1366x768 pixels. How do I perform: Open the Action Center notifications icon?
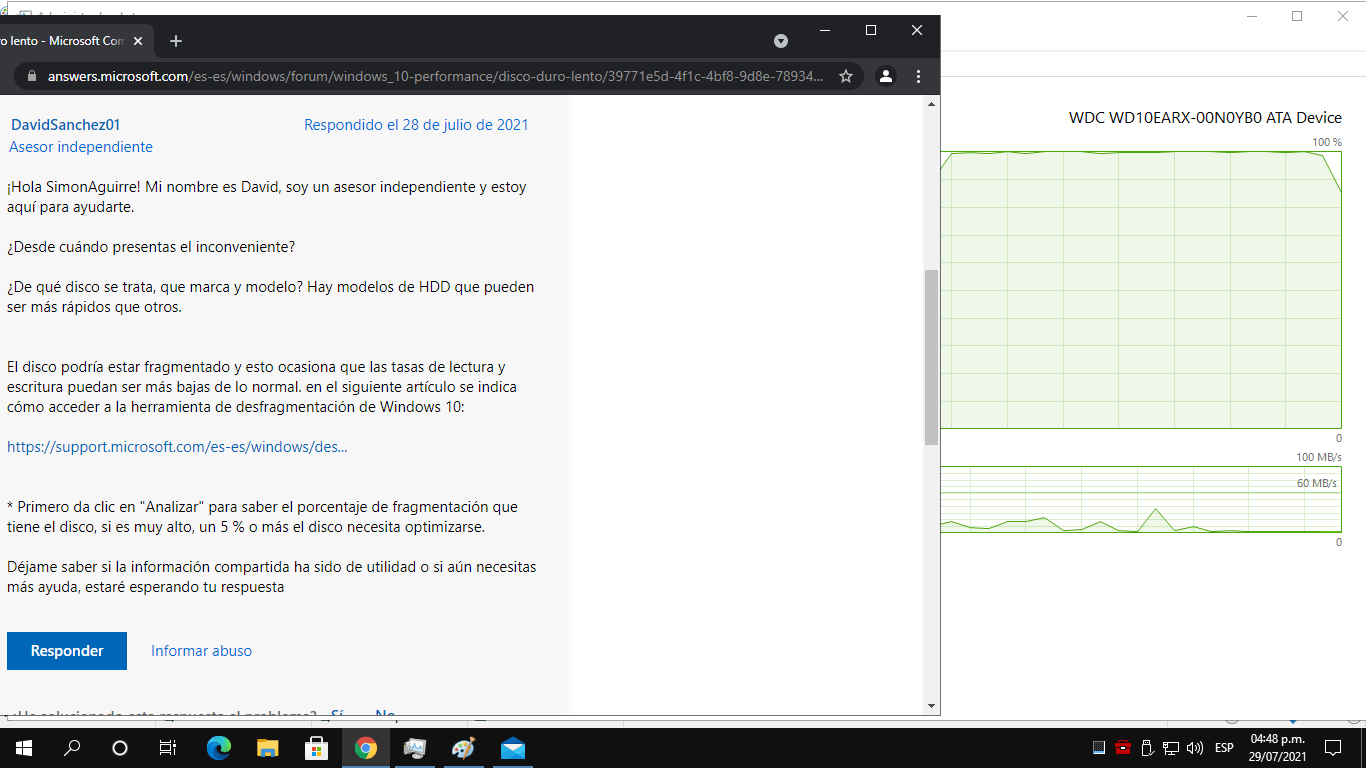click(1332, 748)
